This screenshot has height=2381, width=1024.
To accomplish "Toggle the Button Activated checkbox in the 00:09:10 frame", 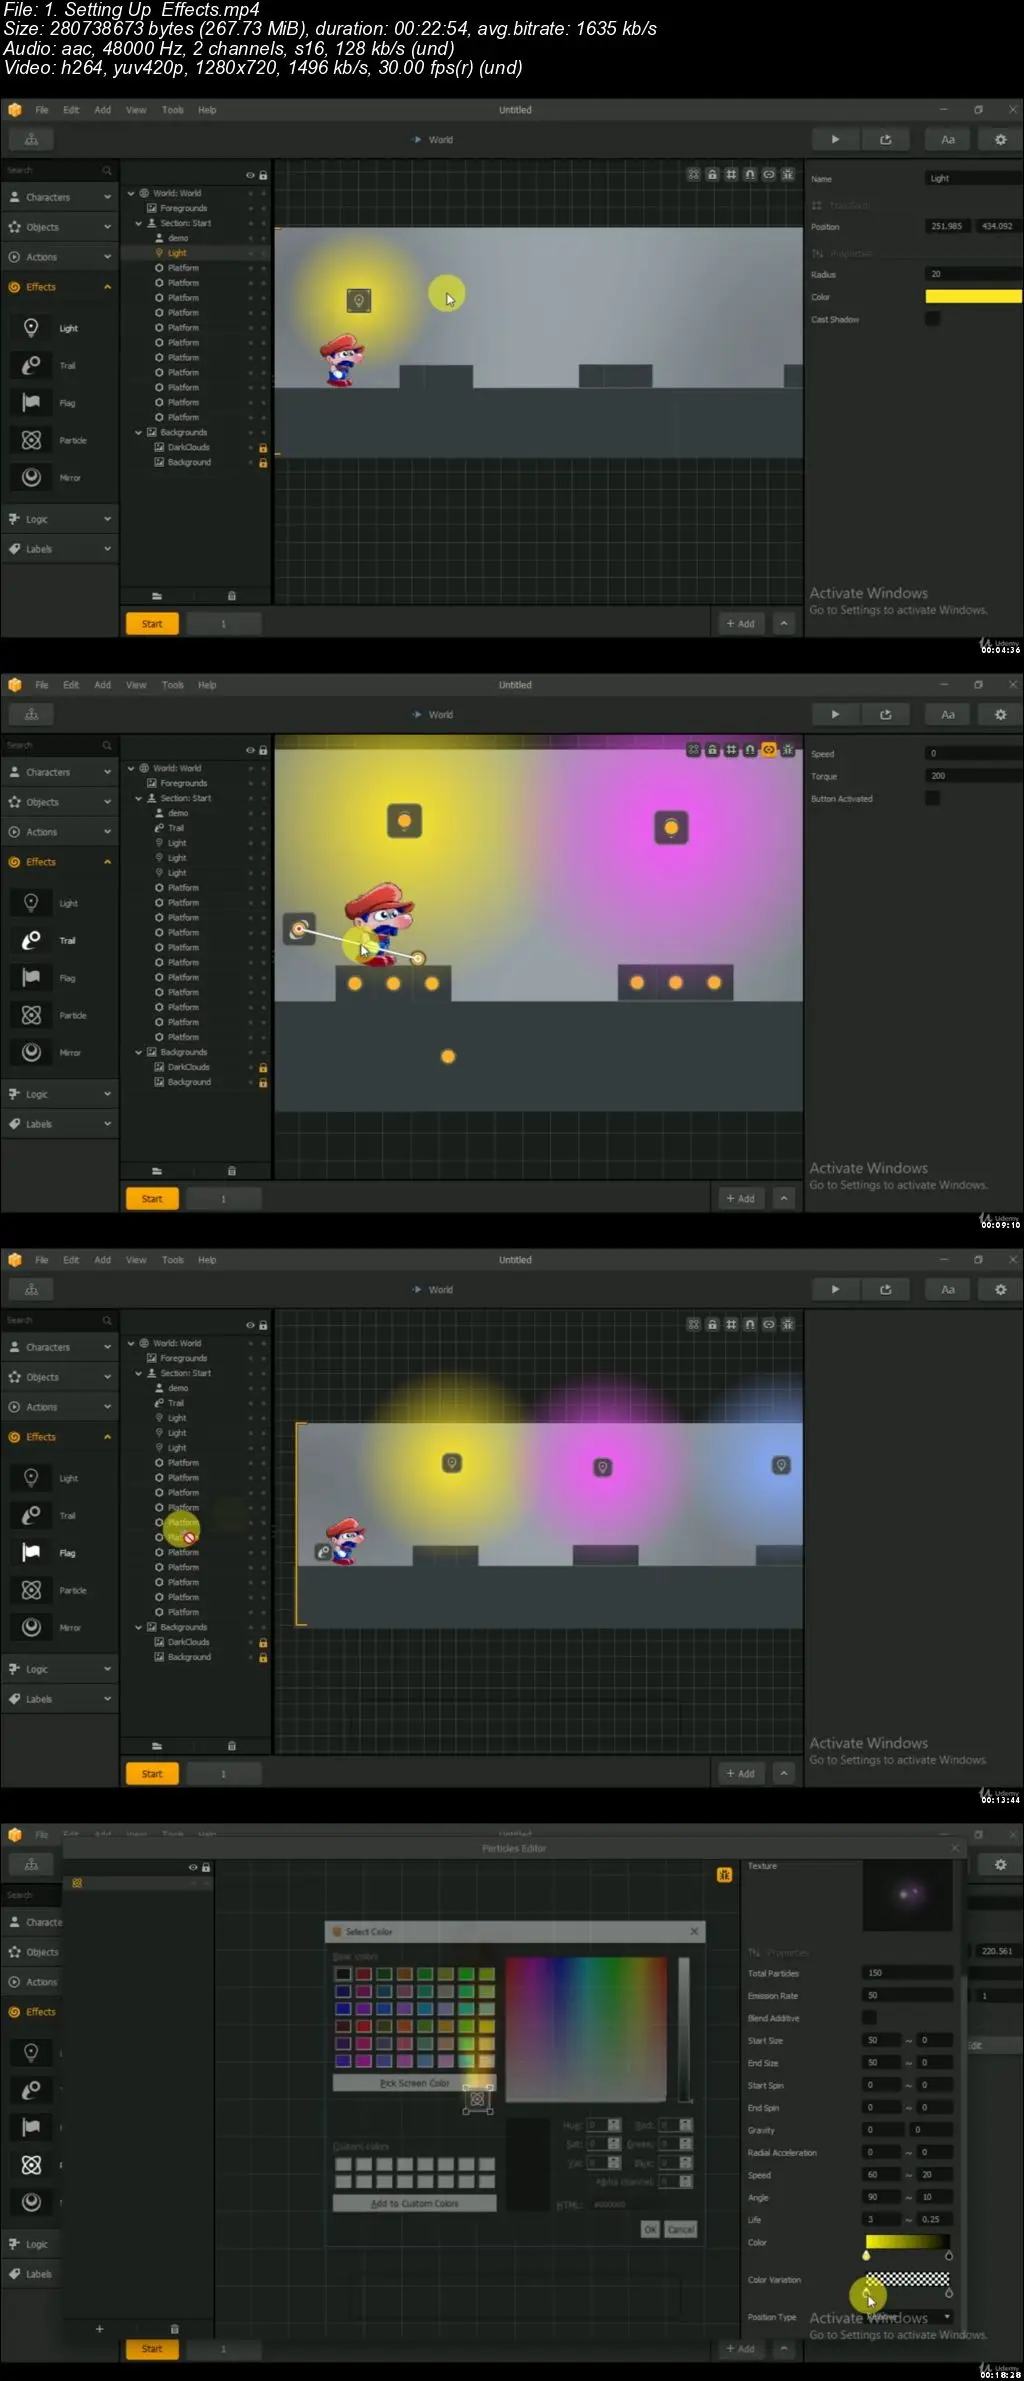I will [x=932, y=798].
